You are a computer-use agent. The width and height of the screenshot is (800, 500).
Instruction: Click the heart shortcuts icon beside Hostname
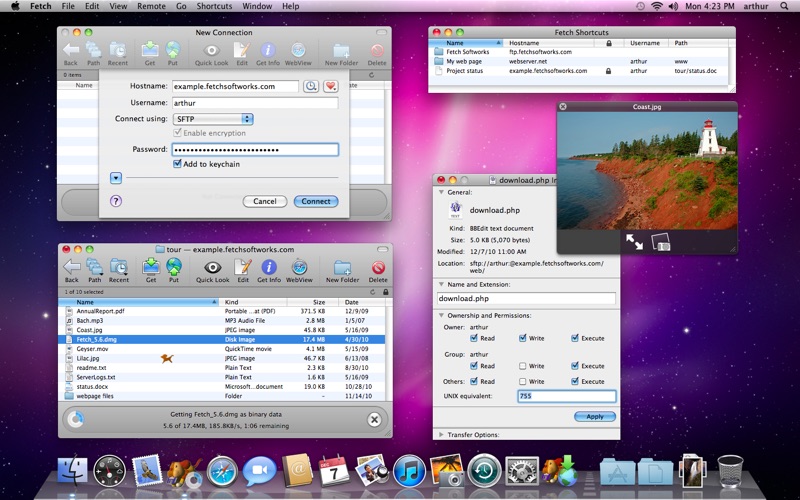(331, 86)
